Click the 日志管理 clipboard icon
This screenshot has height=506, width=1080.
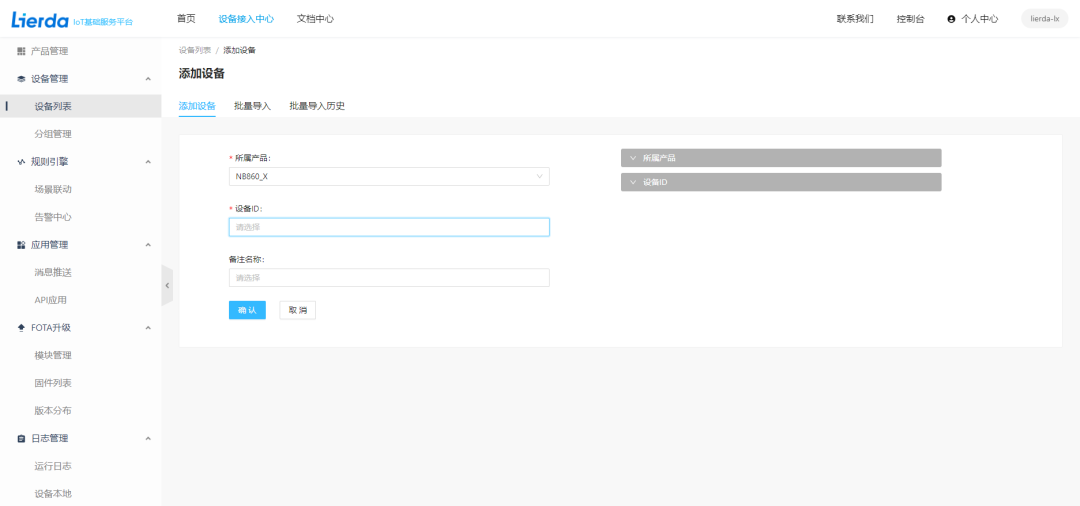pos(21,439)
